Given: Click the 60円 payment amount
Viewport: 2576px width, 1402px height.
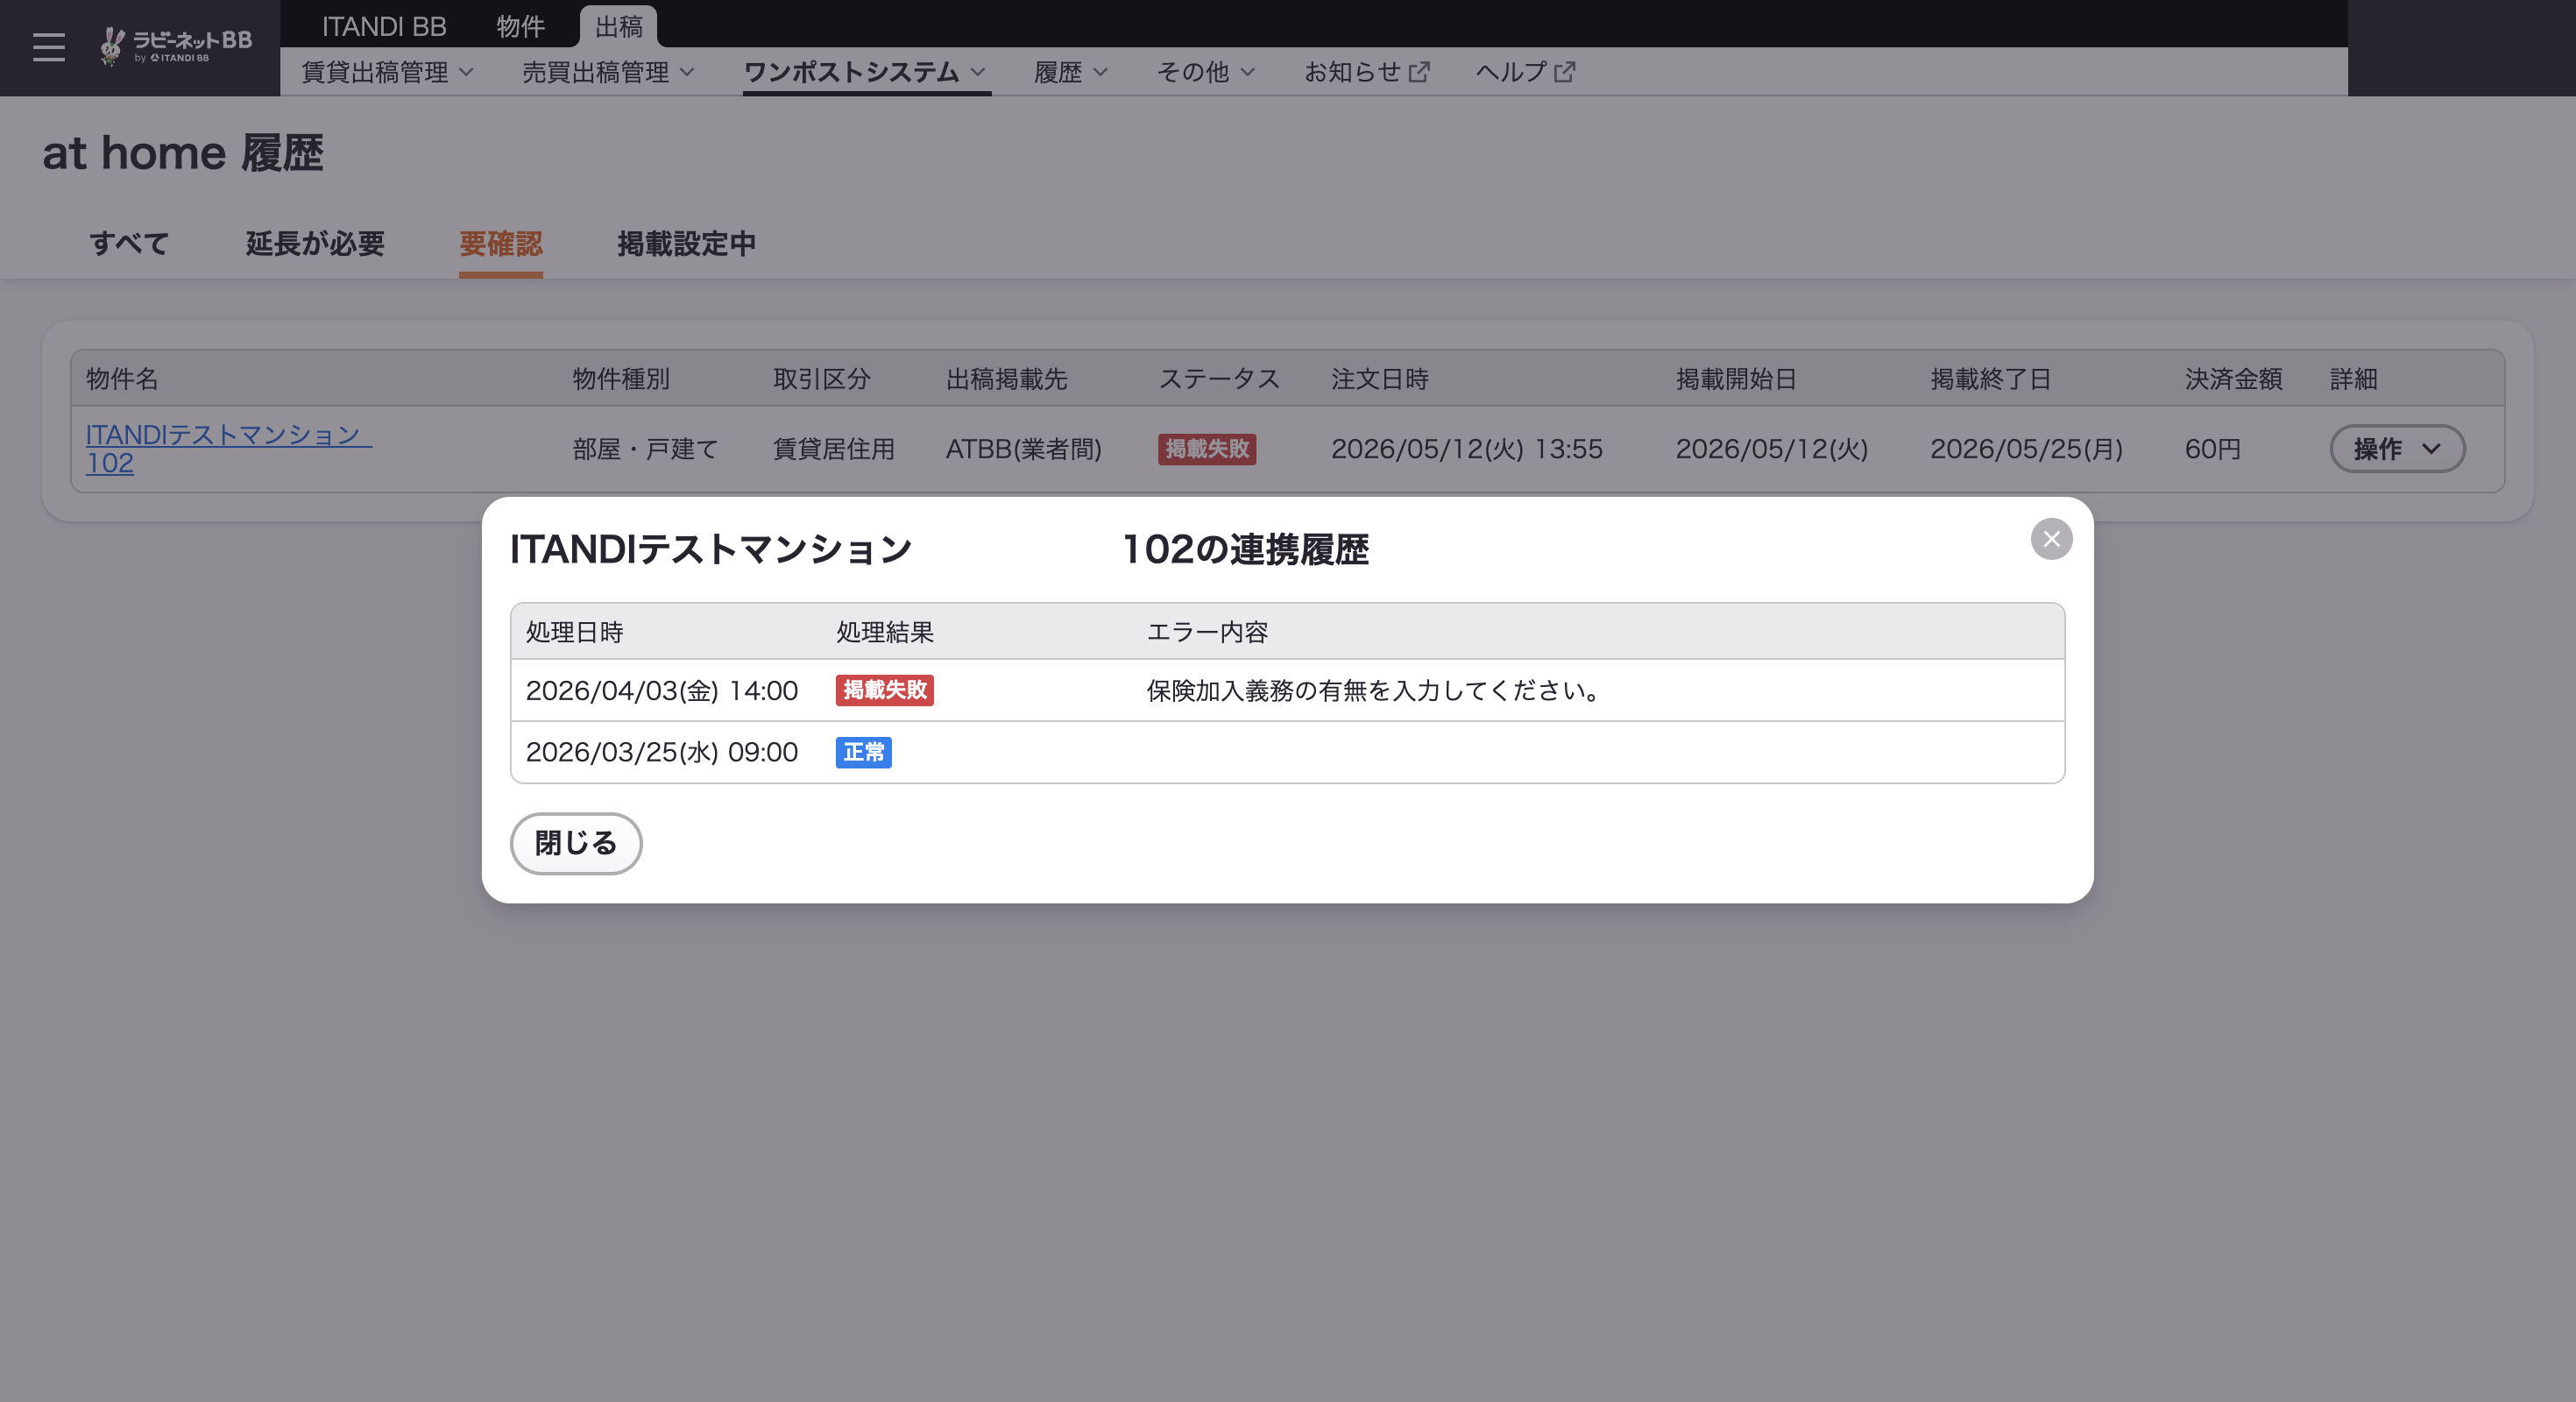Looking at the screenshot, I should coord(2213,449).
